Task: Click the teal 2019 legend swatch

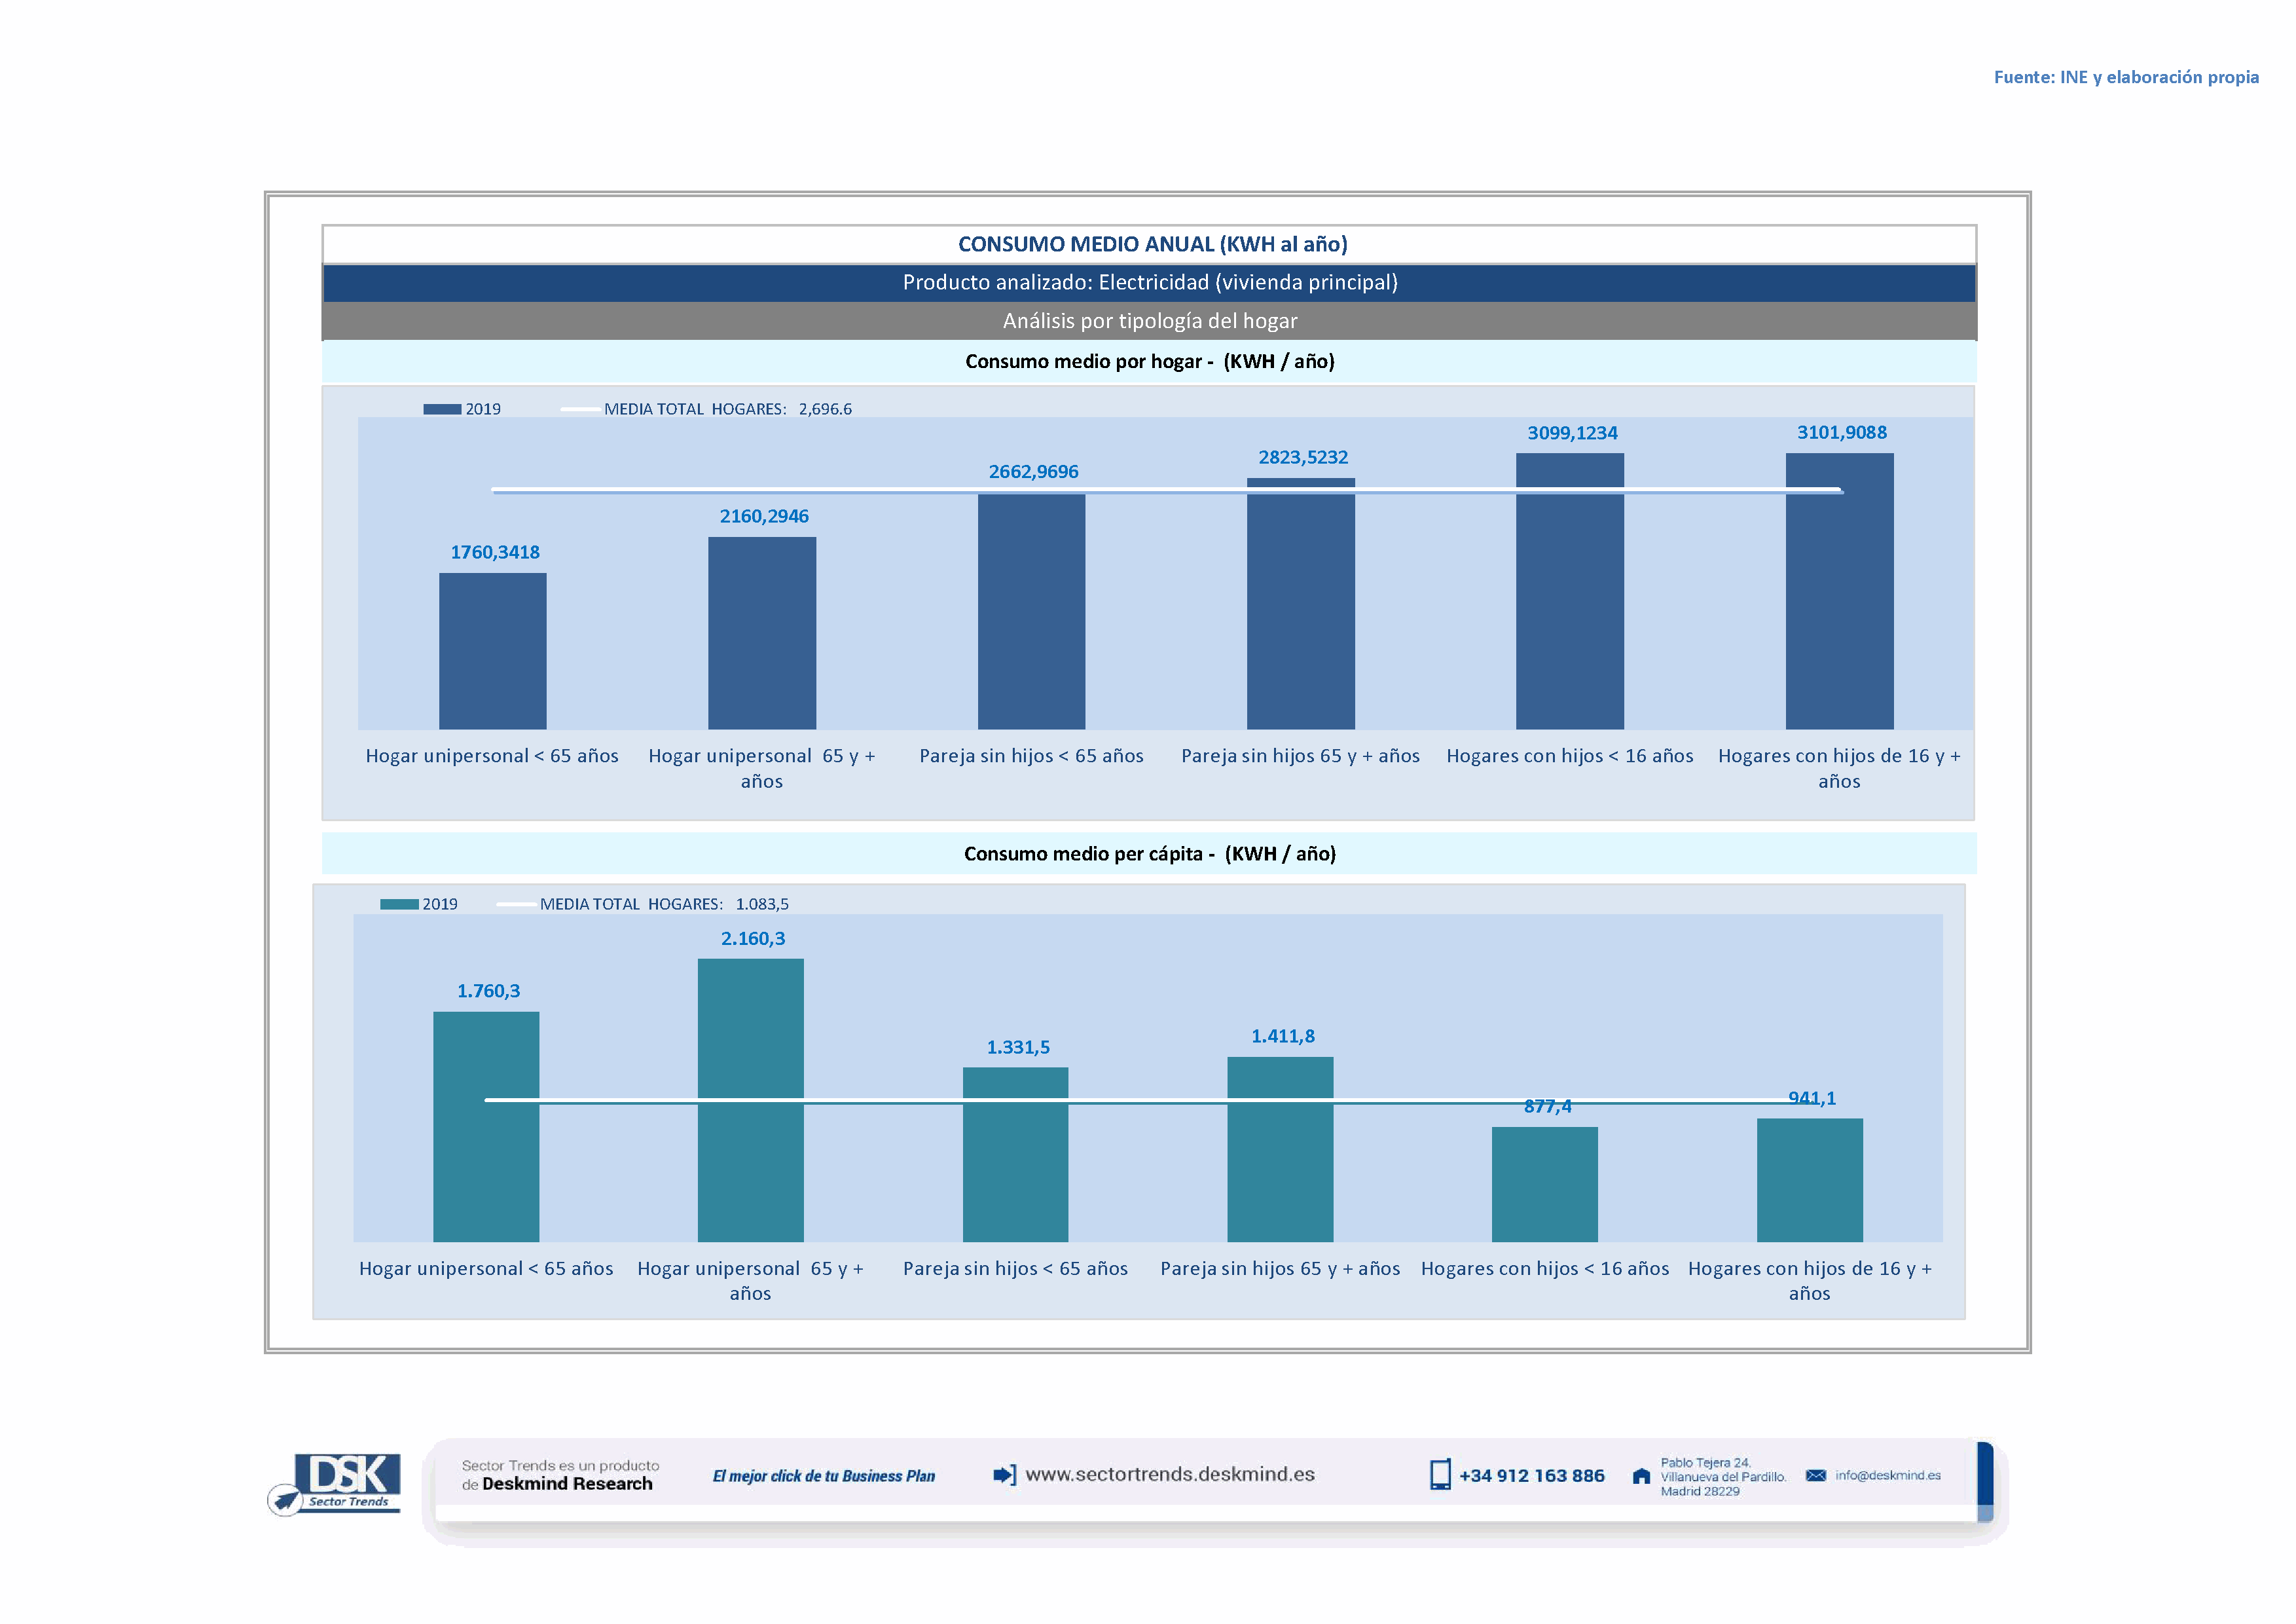Action: click(399, 904)
